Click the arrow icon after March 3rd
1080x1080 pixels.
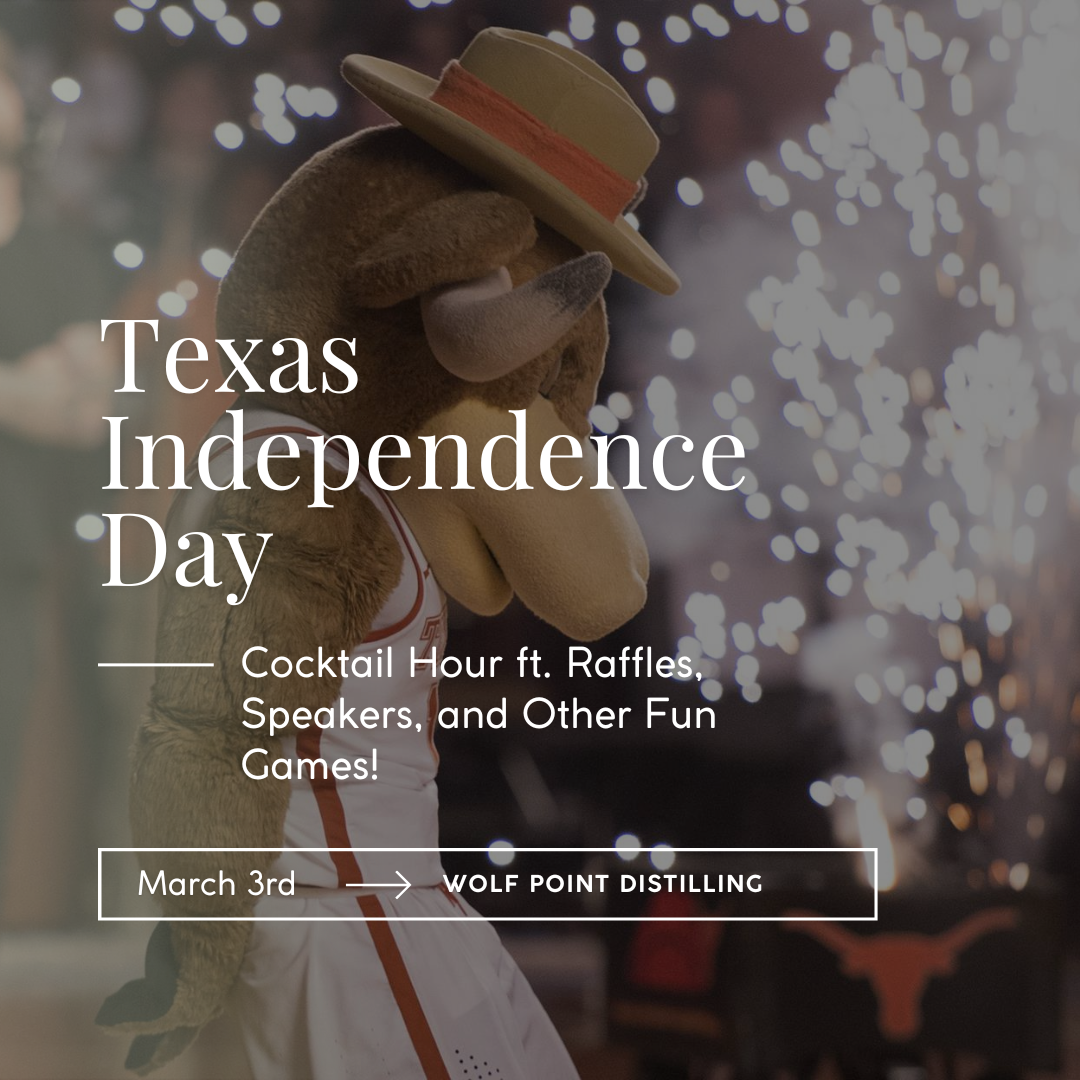click(379, 884)
